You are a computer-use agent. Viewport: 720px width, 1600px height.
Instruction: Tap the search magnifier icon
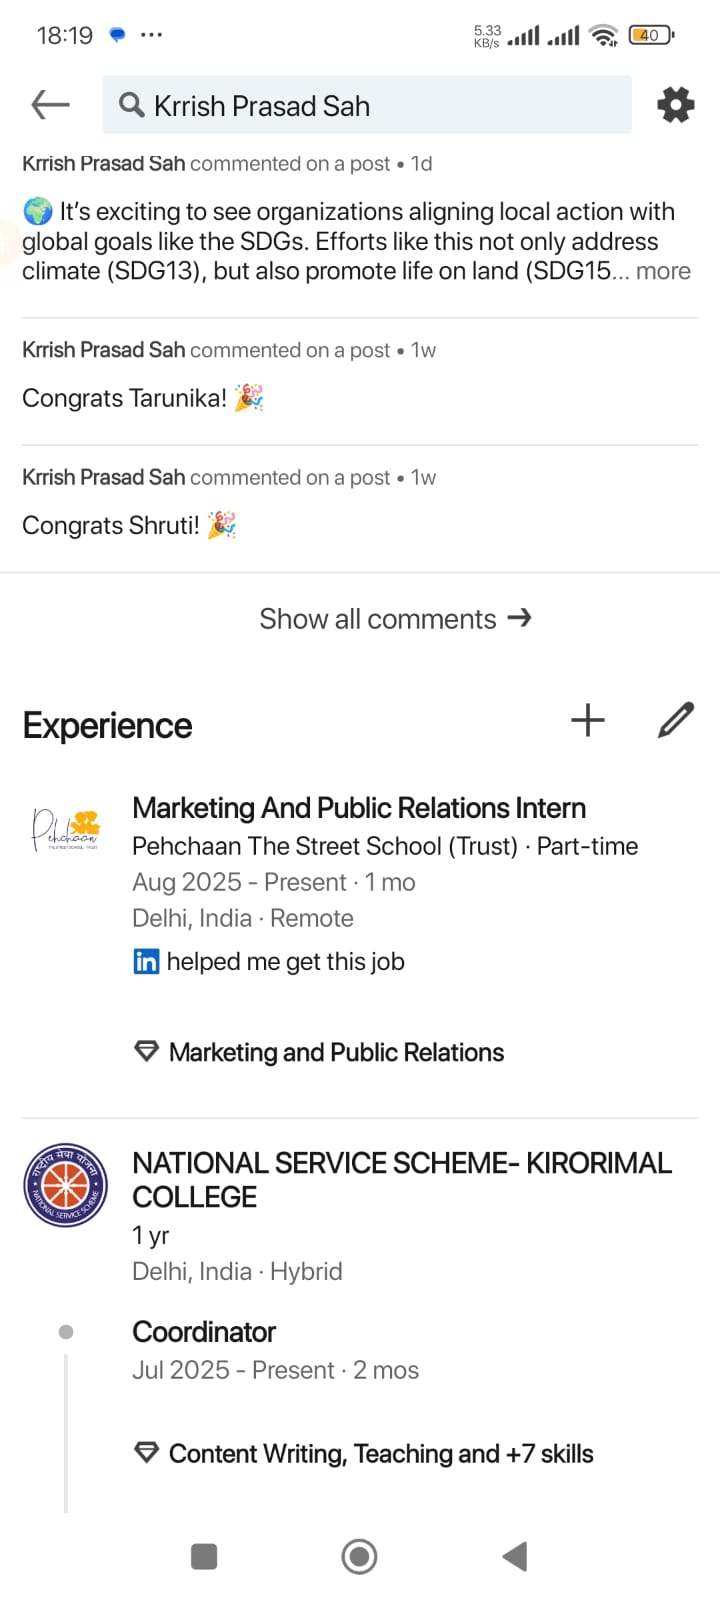click(x=131, y=104)
